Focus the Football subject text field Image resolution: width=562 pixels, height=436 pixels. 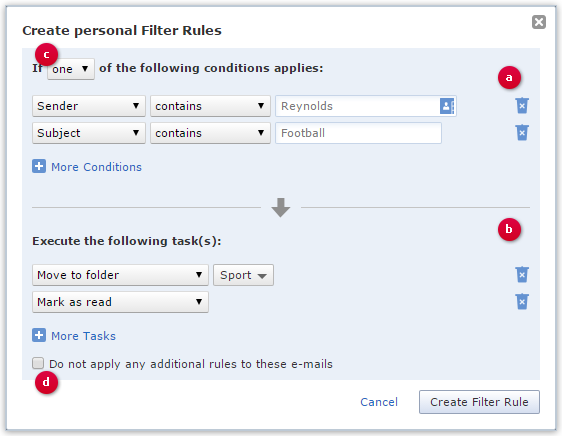tap(358, 133)
